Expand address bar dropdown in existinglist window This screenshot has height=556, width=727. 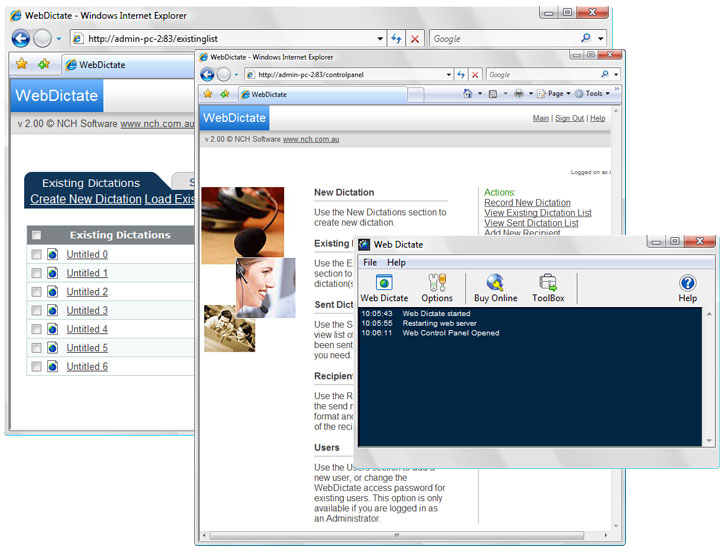pyautogui.click(x=380, y=39)
